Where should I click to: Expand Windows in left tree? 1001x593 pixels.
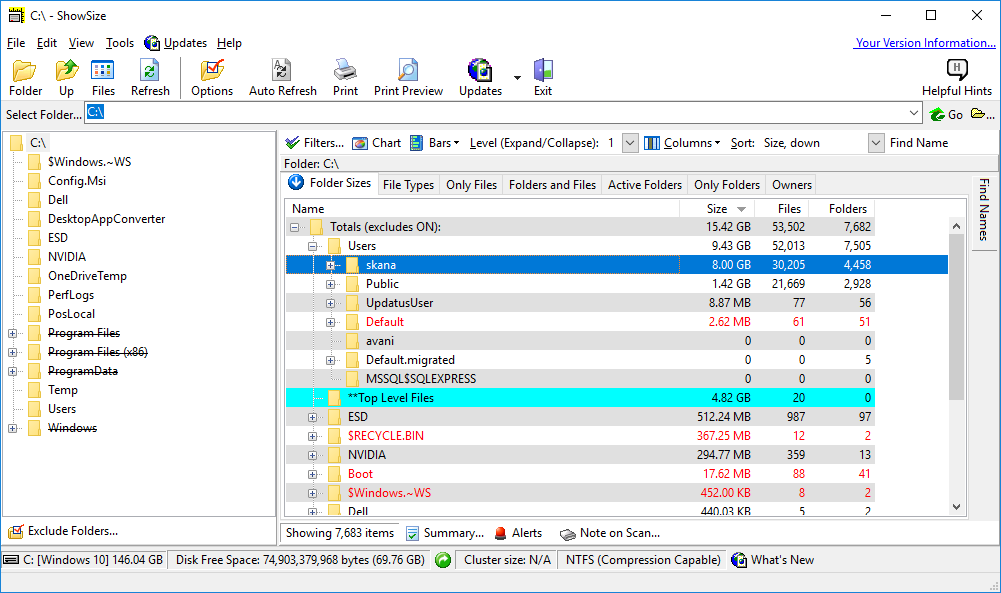[x=12, y=428]
